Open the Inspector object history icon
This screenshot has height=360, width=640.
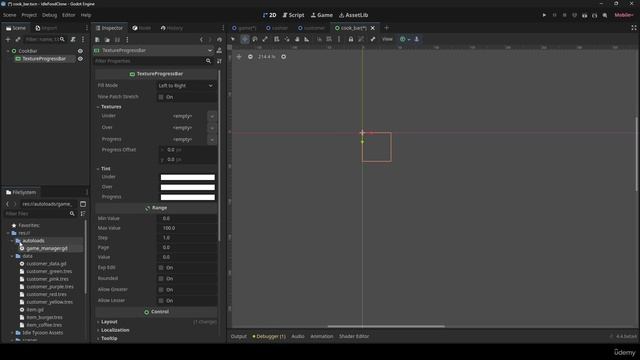tap(220, 40)
